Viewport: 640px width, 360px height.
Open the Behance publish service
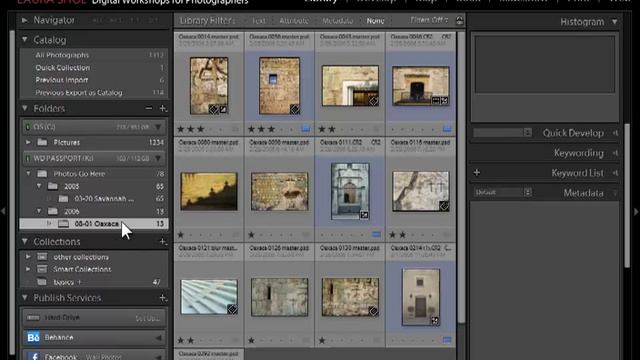point(94,338)
